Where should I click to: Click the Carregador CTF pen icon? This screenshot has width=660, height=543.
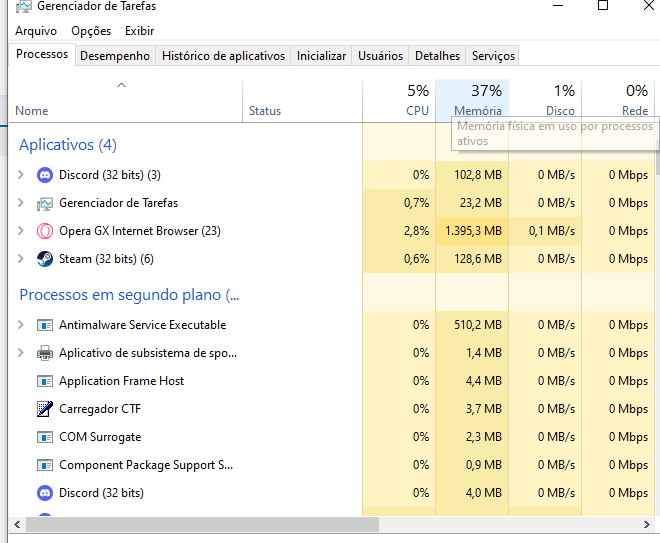[45, 409]
